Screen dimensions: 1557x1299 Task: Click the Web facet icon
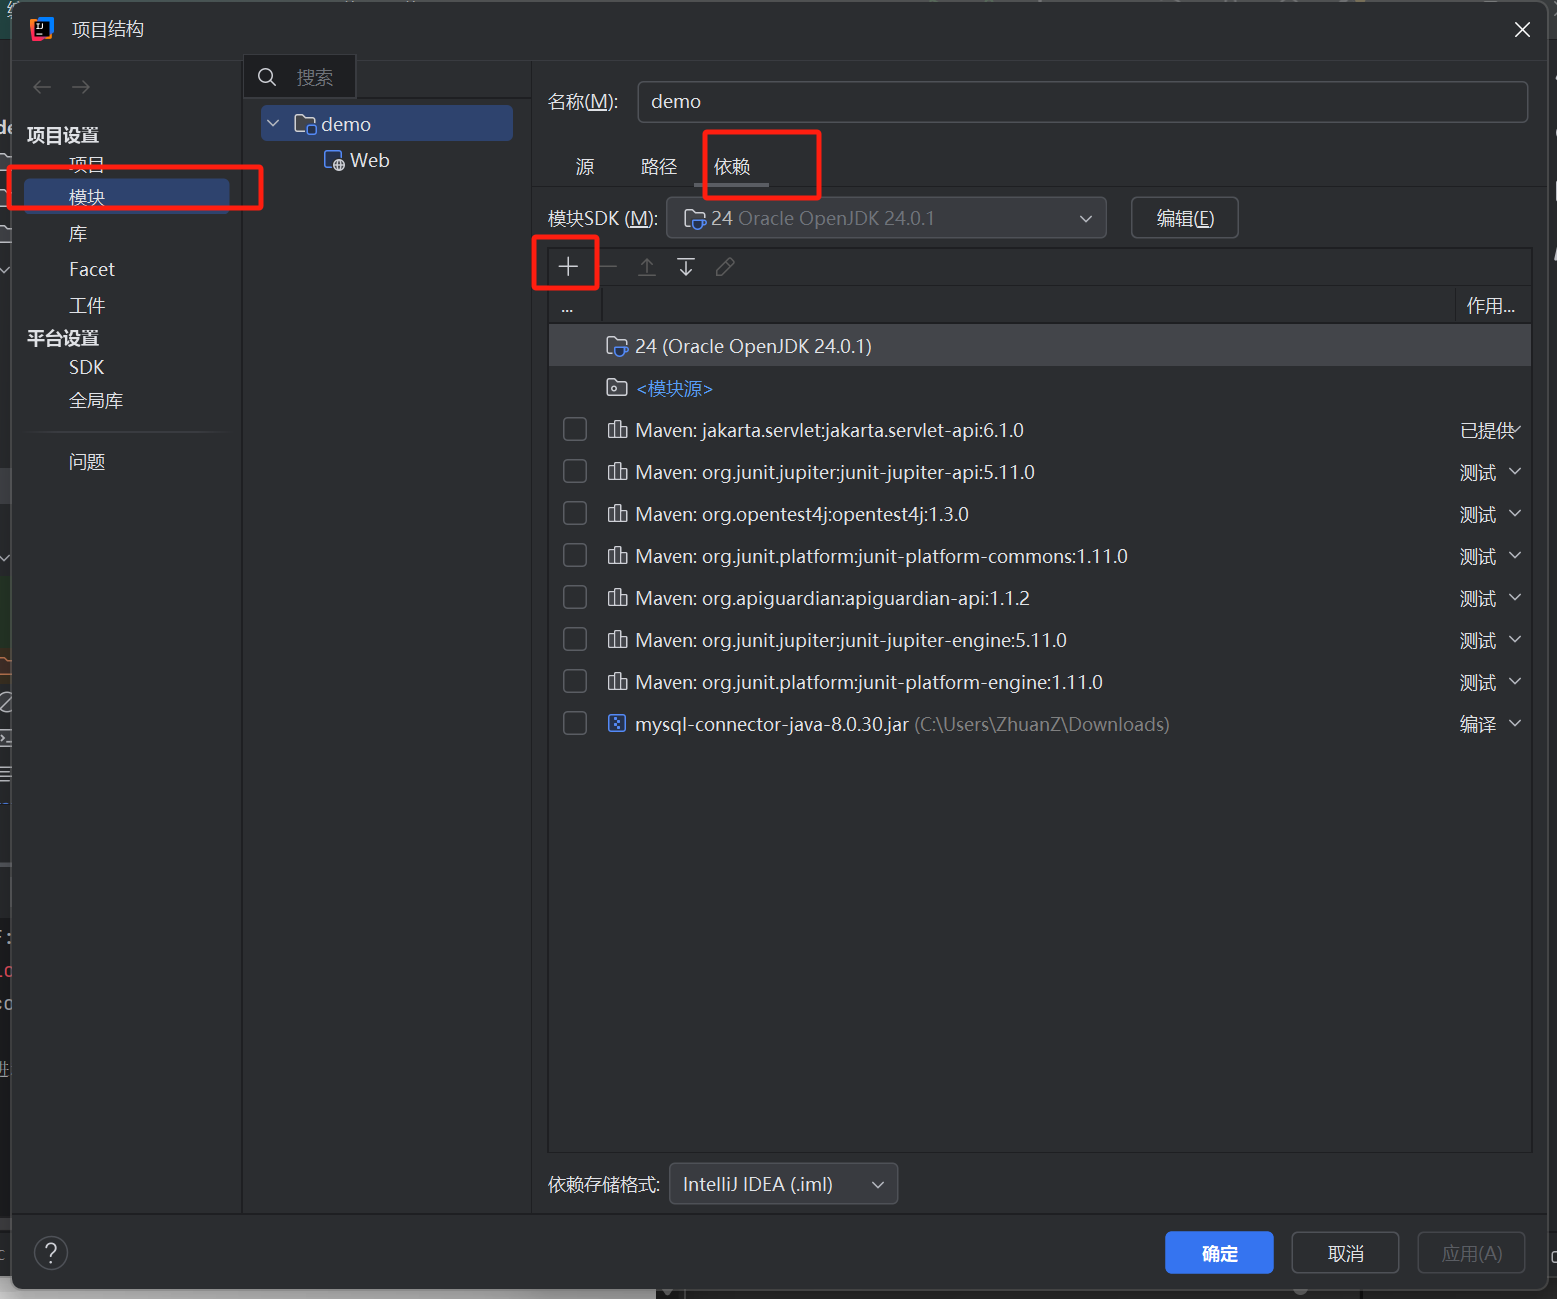pos(334,160)
